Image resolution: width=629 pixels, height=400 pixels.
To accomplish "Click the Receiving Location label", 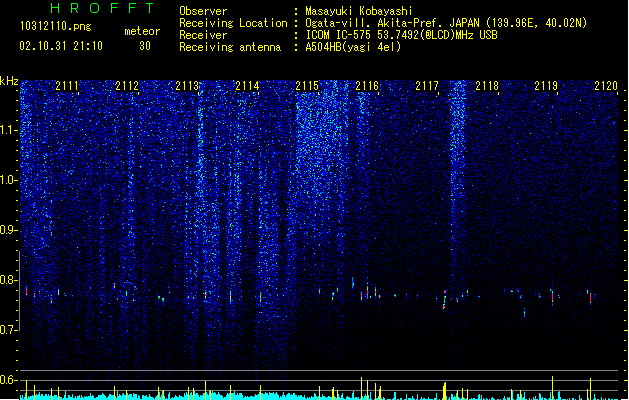I will coord(233,23).
